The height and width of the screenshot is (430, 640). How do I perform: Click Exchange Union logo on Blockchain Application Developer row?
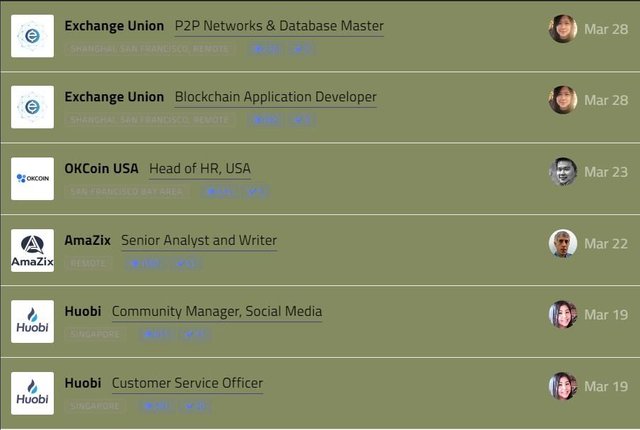click(x=32, y=107)
